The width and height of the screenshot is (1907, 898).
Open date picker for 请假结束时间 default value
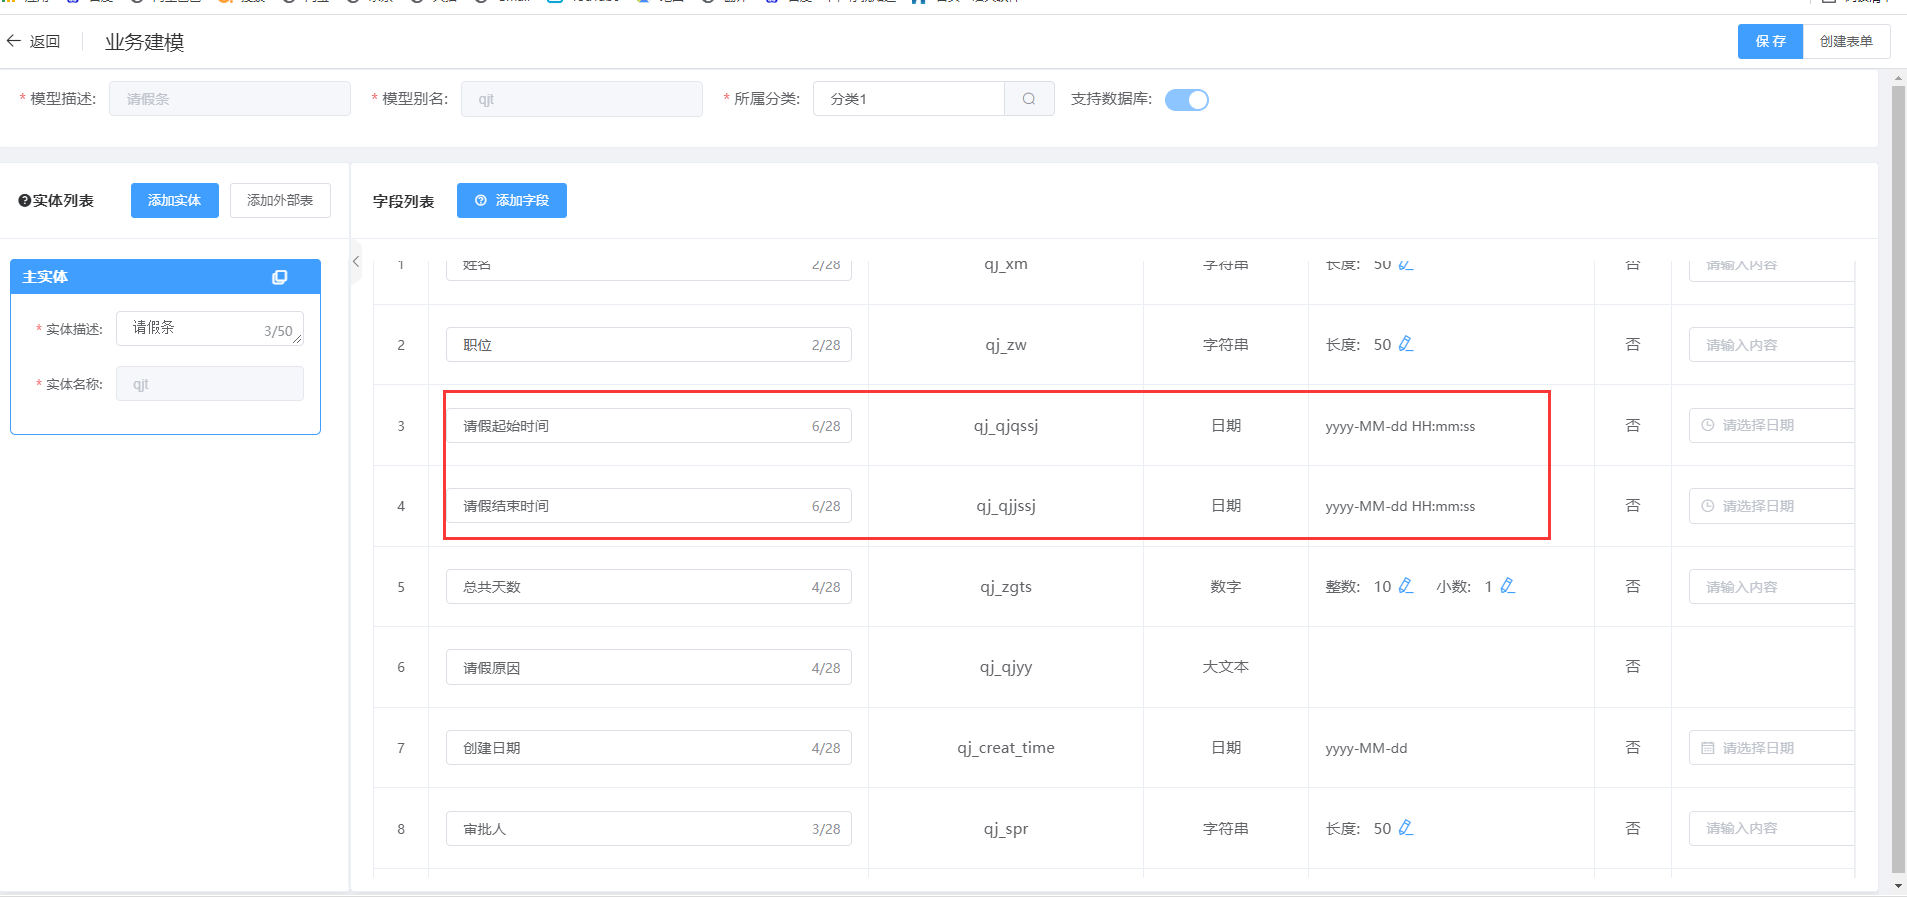click(1770, 506)
